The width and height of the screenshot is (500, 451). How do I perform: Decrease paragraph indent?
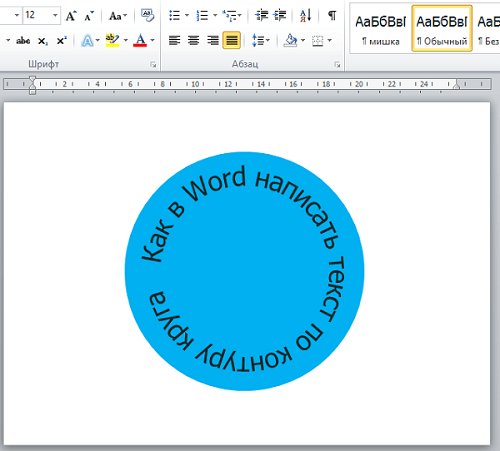pyautogui.click(x=261, y=15)
